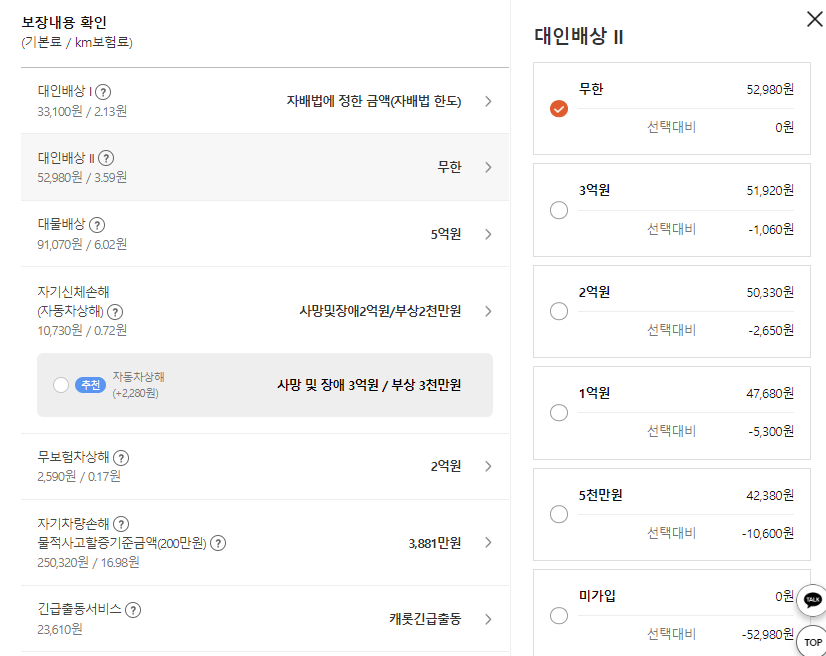The width and height of the screenshot is (826, 656).
Task: Select the 5천만원 coverage option
Action: click(558, 513)
